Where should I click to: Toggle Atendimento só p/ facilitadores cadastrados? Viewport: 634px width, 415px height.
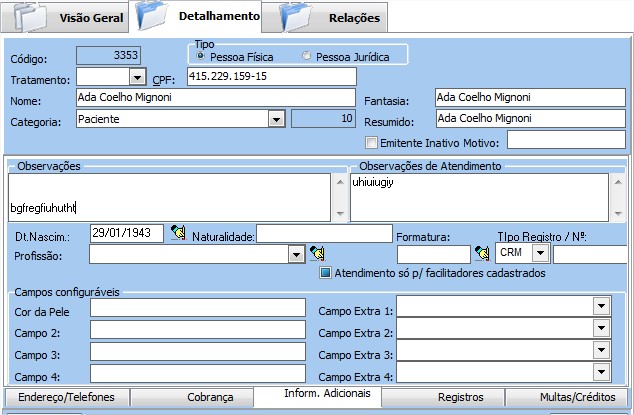coord(325,272)
